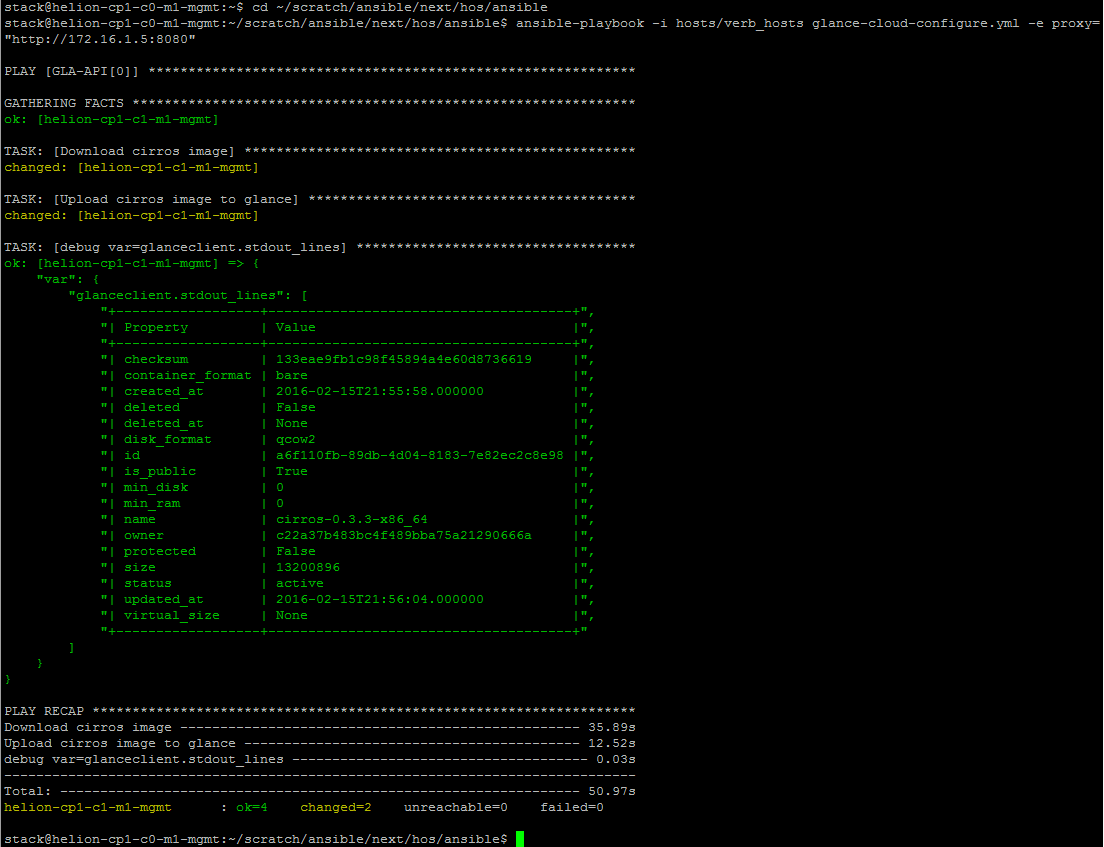Click the status value active
Image resolution: width=1104 pixels, height=847 pixels.
[x=299, y=583]
